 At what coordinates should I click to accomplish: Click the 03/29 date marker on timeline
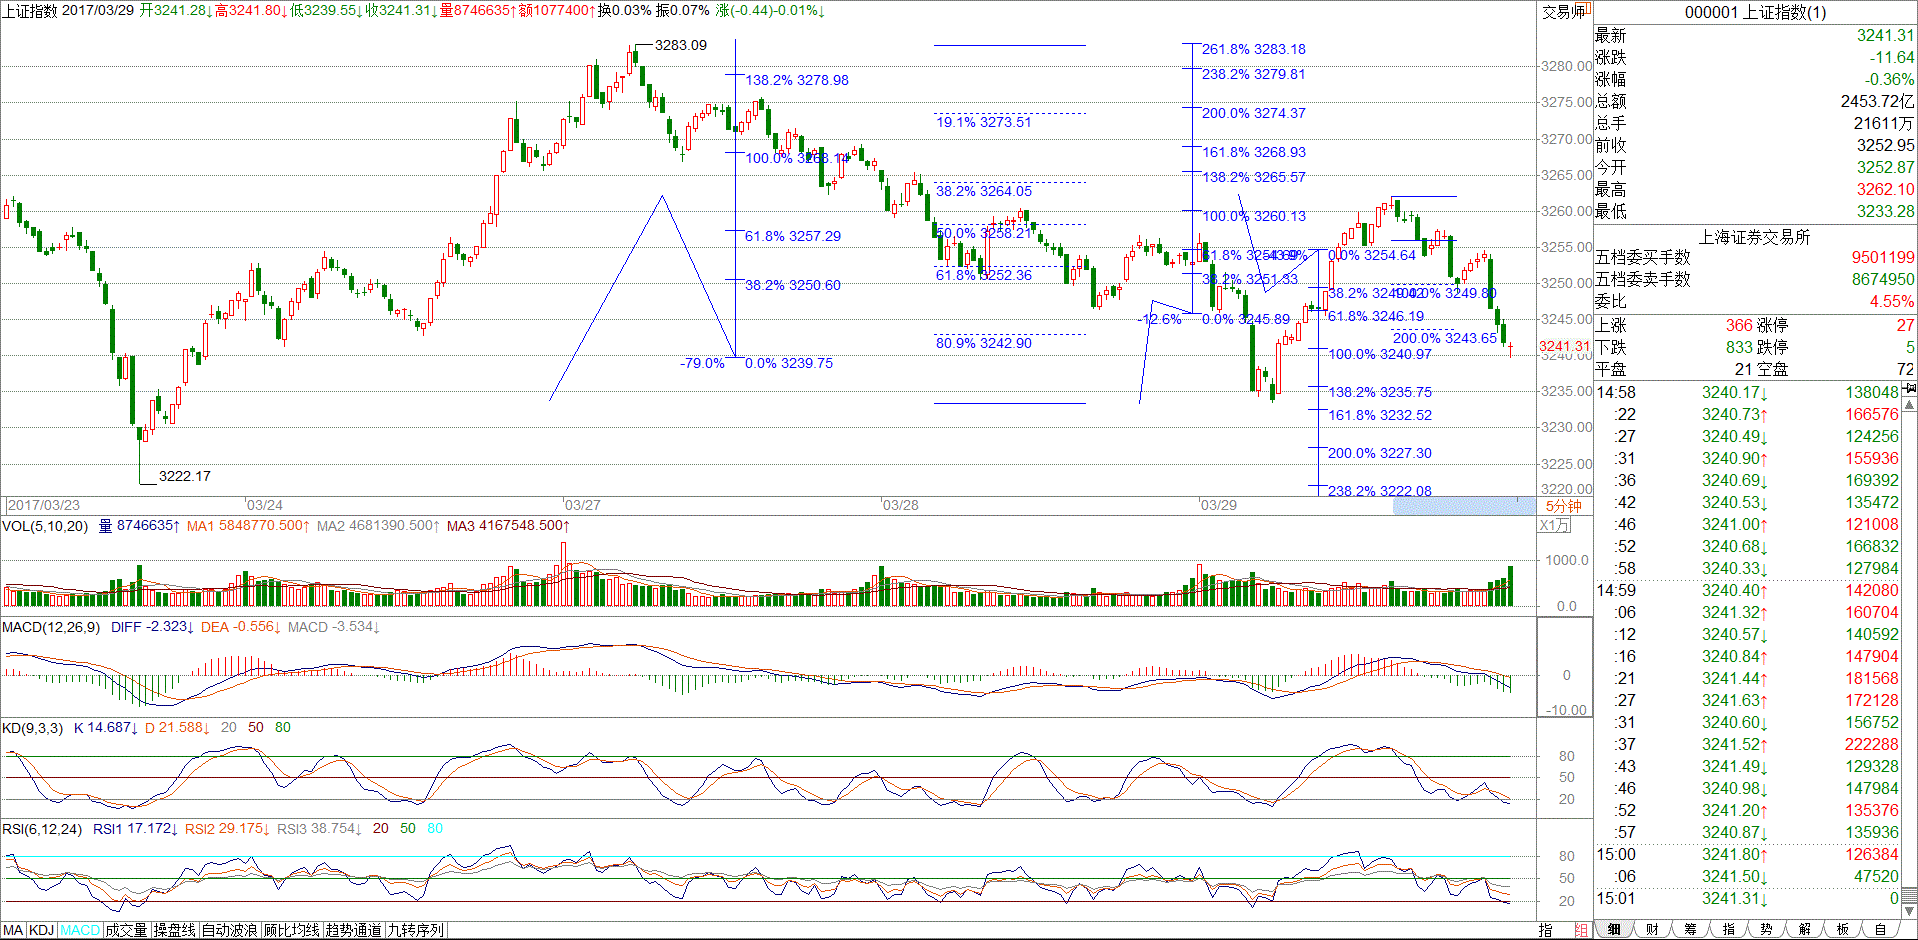(1218, 505)
